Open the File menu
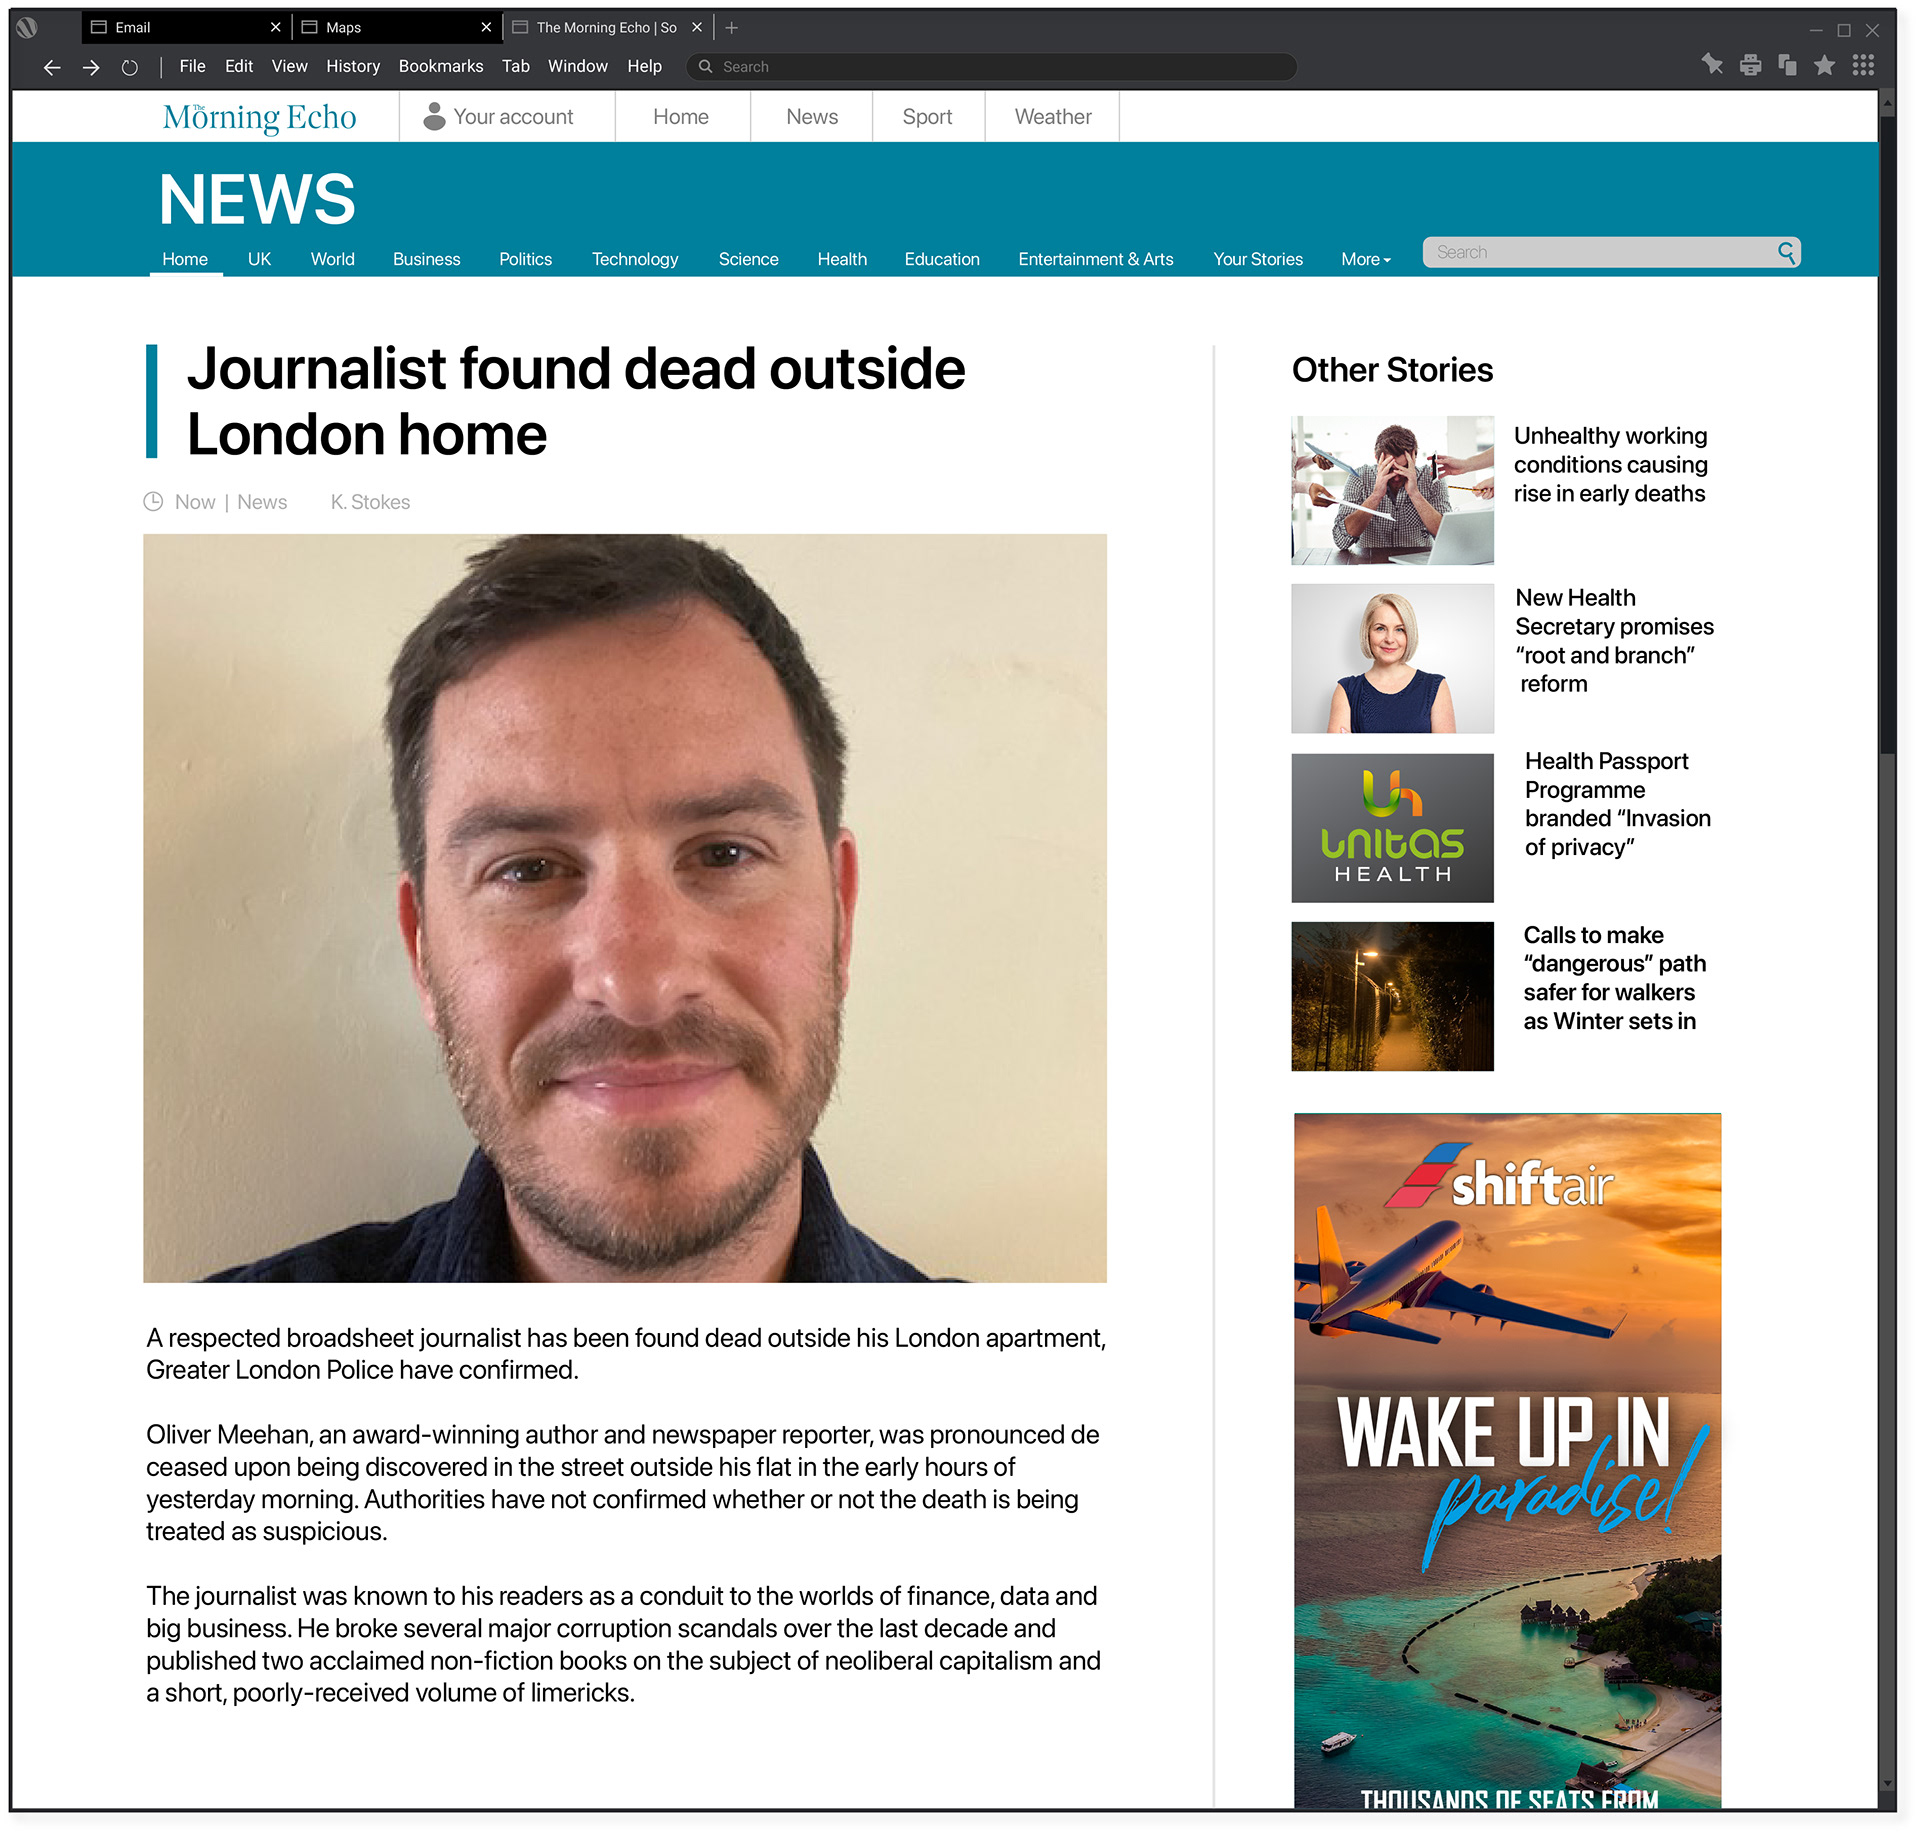1920x1835 pixels. 192,66
